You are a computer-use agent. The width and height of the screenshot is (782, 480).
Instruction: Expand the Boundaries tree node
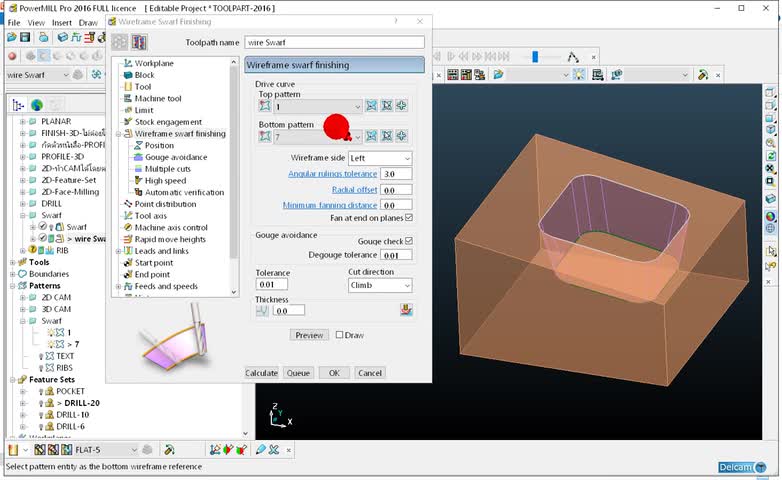click(x=12, y=274)
